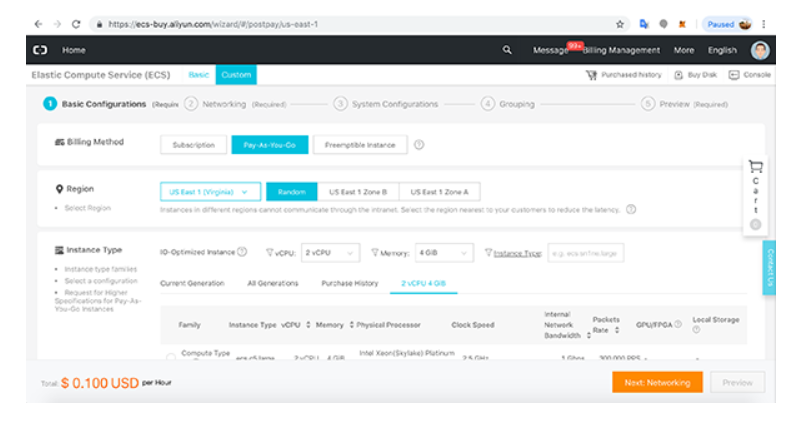Click the IO-Optimized Instance help icon

click(x=242, y=252)
